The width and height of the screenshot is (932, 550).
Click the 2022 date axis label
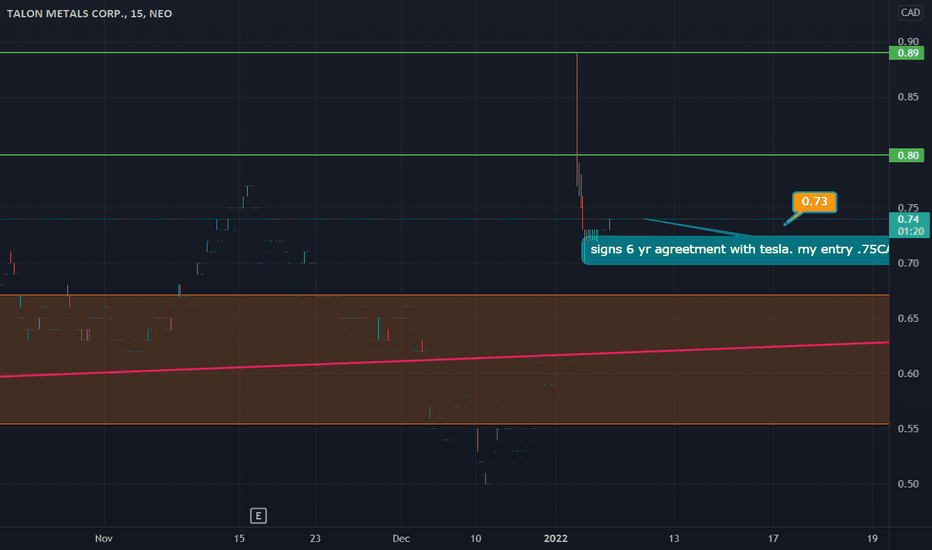pos(556,538)
